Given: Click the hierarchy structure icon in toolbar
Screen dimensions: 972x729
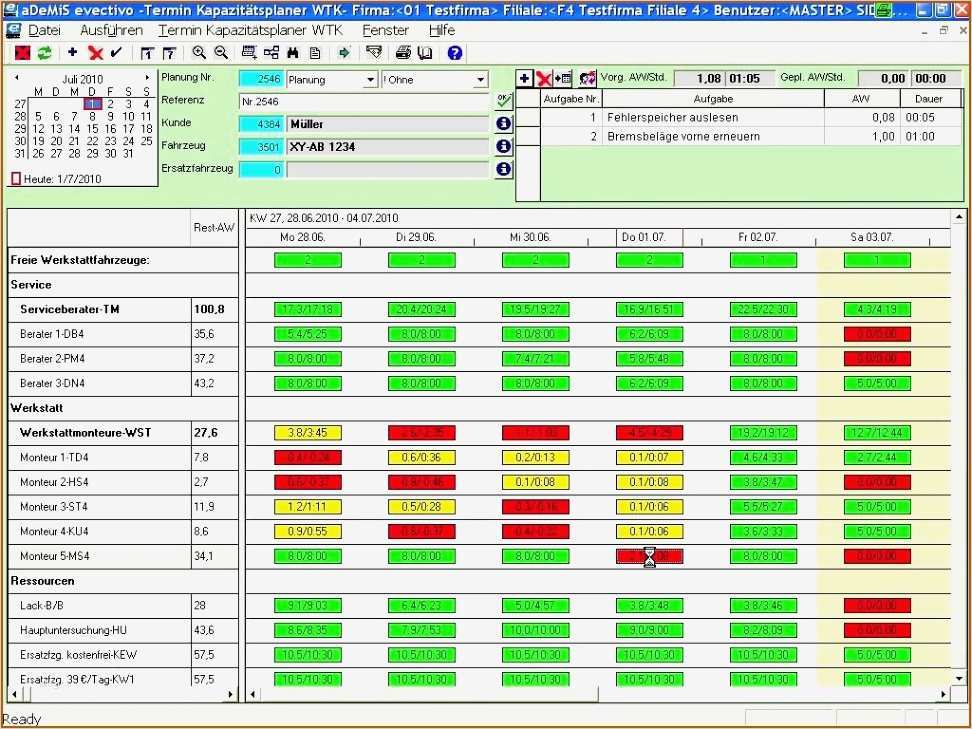Looking at the screenshot, I should point(272,53).
